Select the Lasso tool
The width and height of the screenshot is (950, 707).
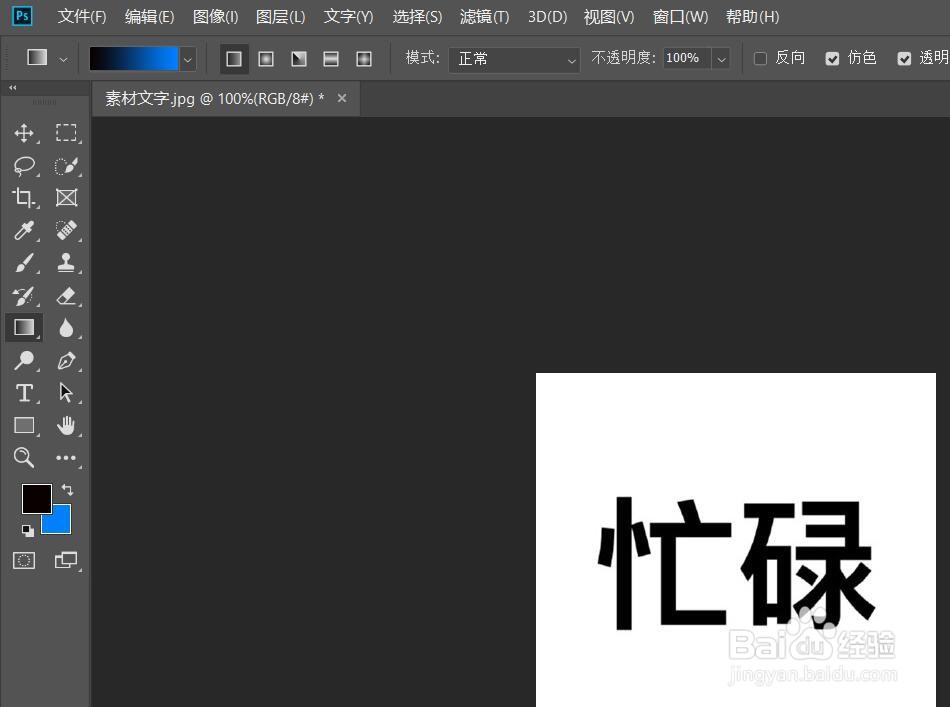(x=24, y=166)
